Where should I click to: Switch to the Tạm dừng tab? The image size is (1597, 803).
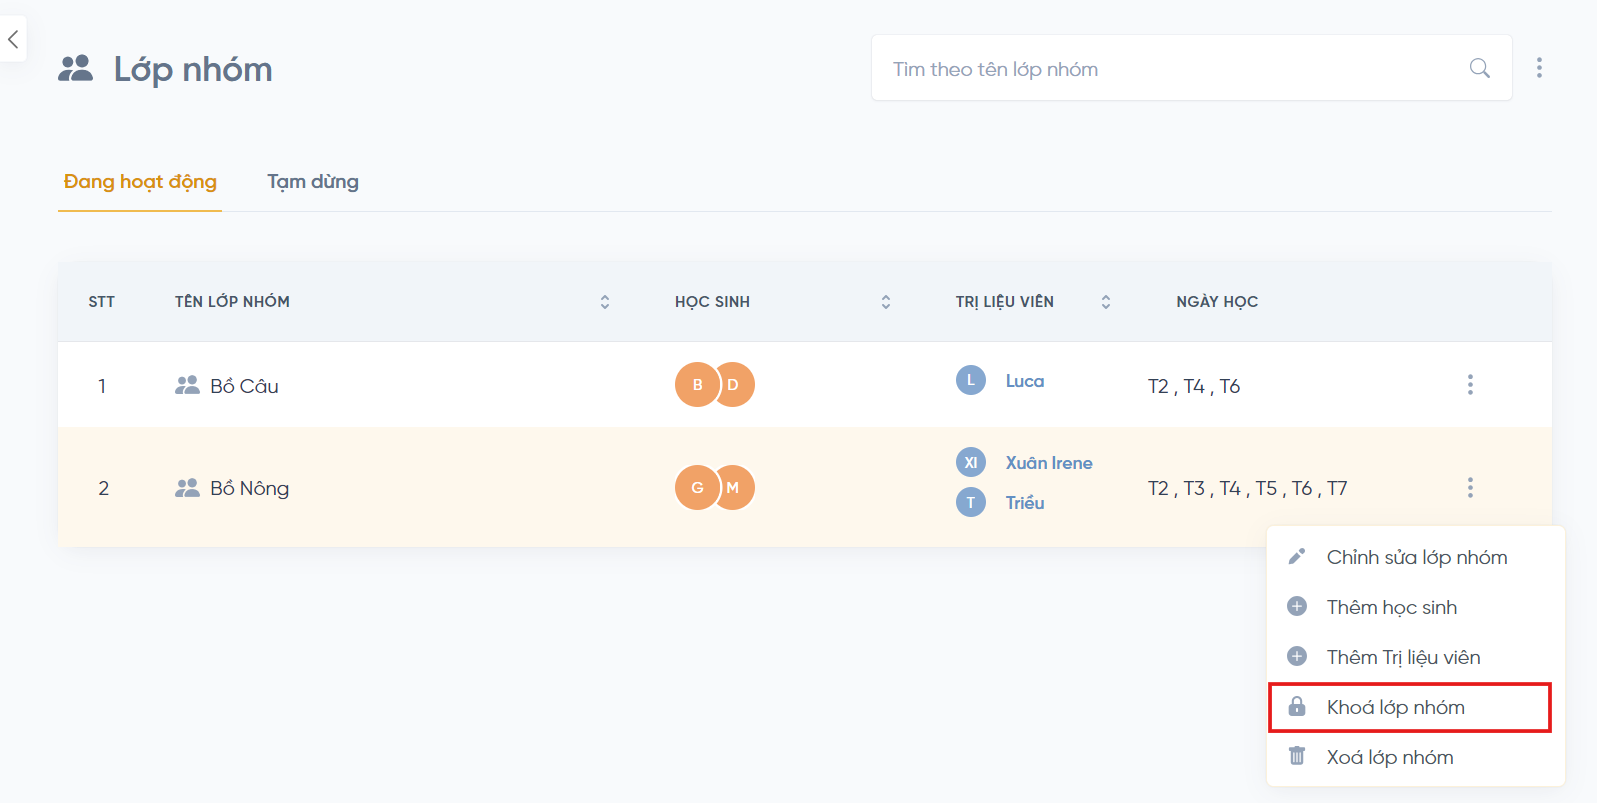[312, 182]
